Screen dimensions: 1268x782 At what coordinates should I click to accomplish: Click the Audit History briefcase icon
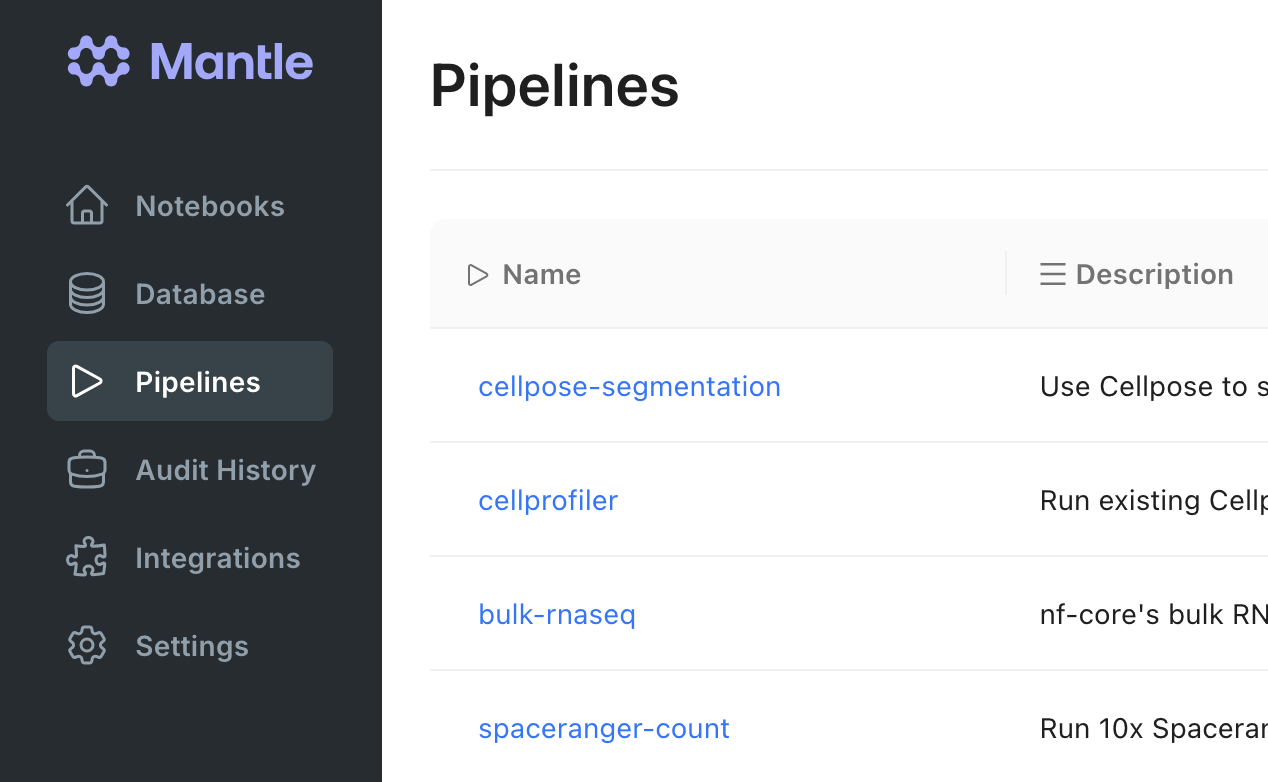(87, 469)
